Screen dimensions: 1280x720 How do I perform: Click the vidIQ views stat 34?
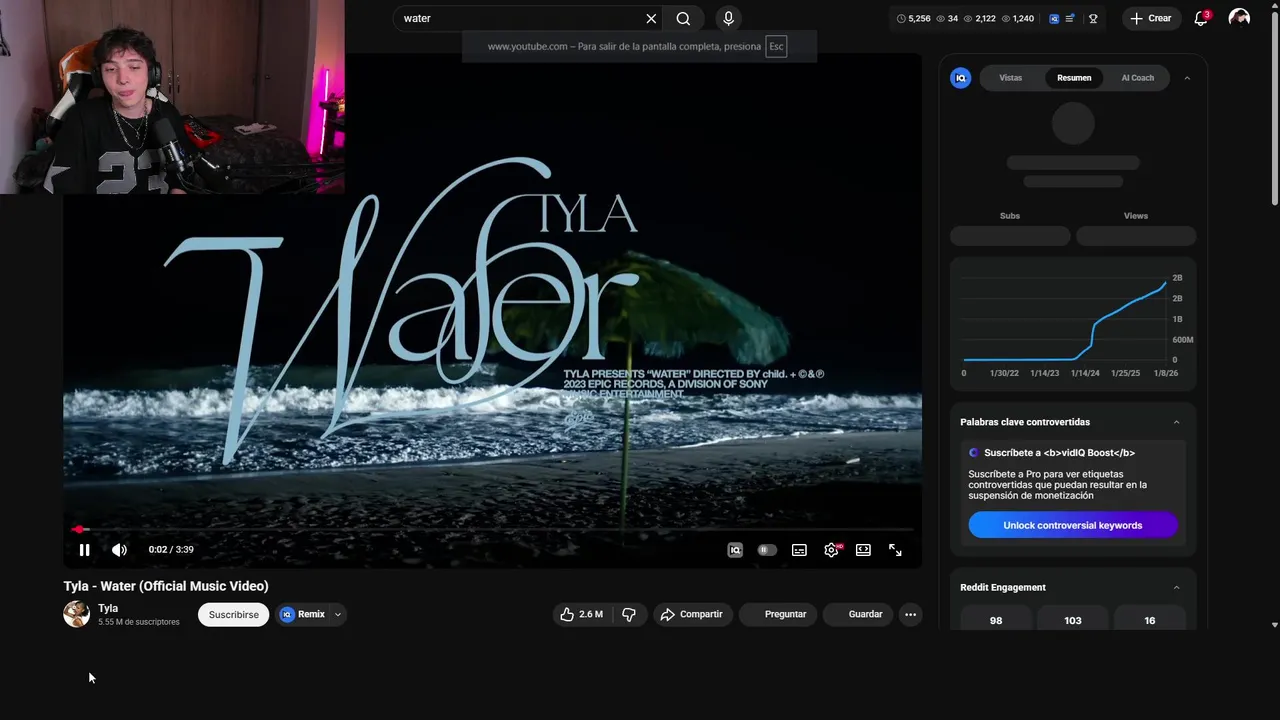[947, 18]
